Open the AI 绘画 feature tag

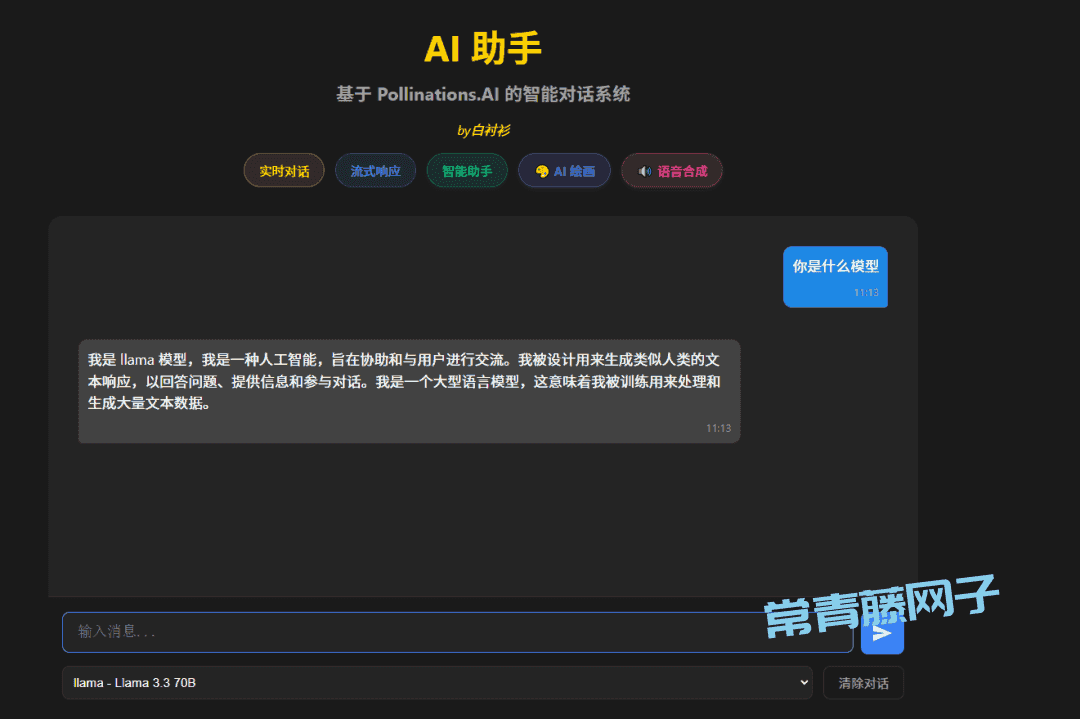[x=564, y=171]
